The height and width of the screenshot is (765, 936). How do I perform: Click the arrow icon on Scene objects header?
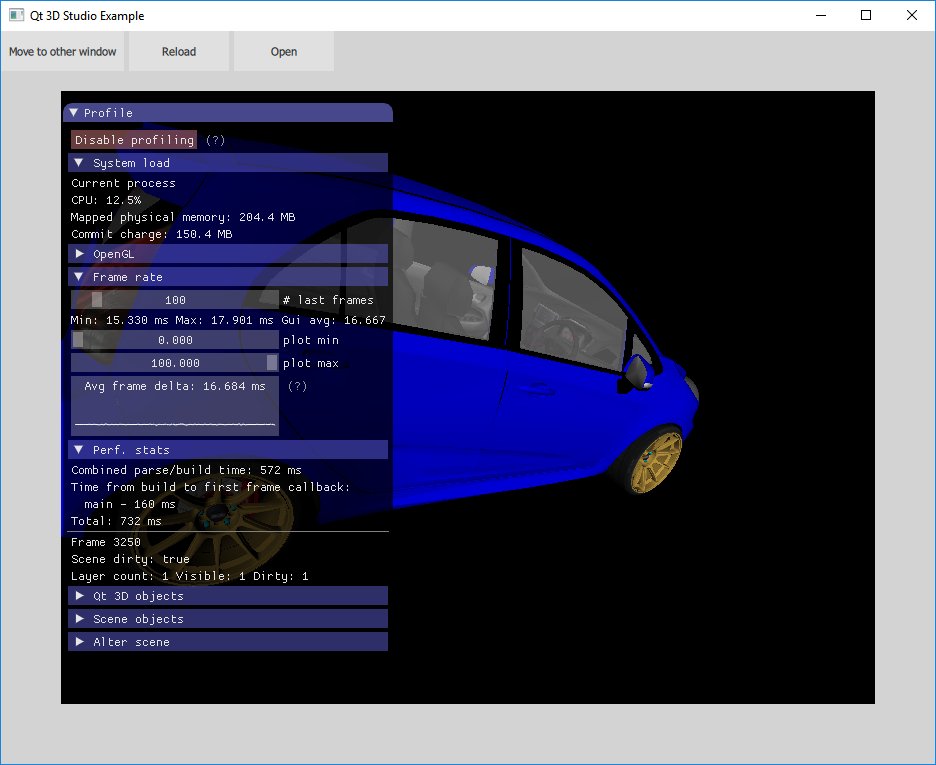click(79, 618)
